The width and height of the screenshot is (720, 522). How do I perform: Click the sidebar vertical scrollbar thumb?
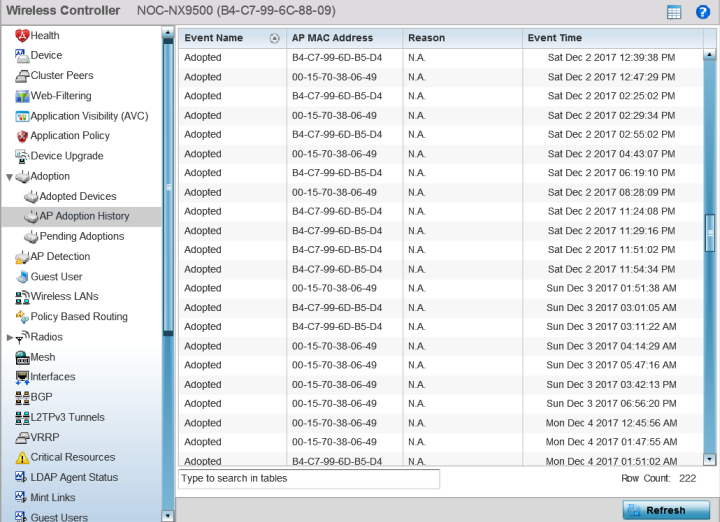[x=168, y=187]
